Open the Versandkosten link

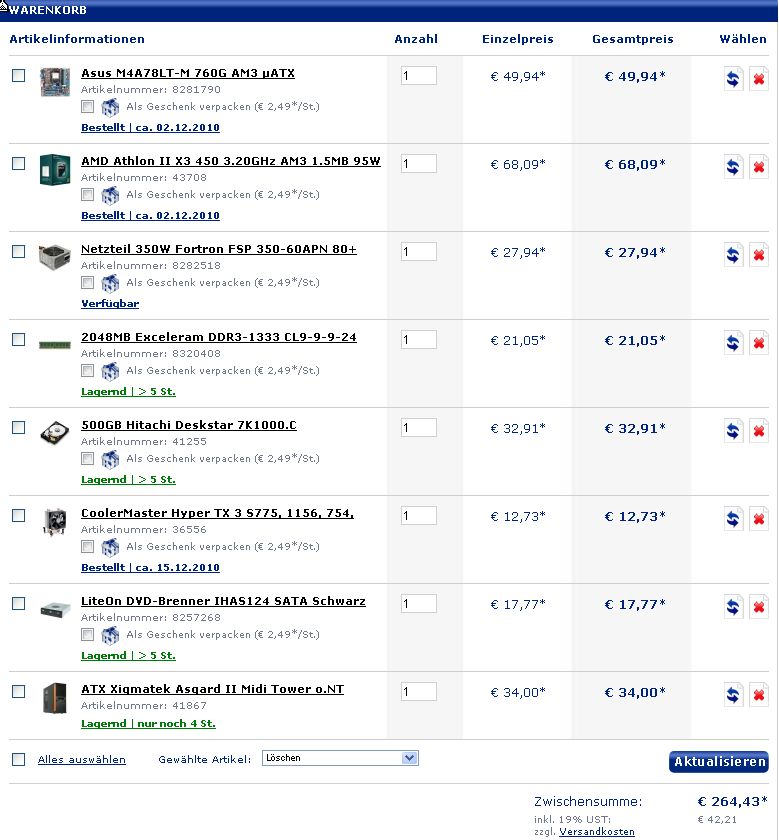tap(597, 832)
